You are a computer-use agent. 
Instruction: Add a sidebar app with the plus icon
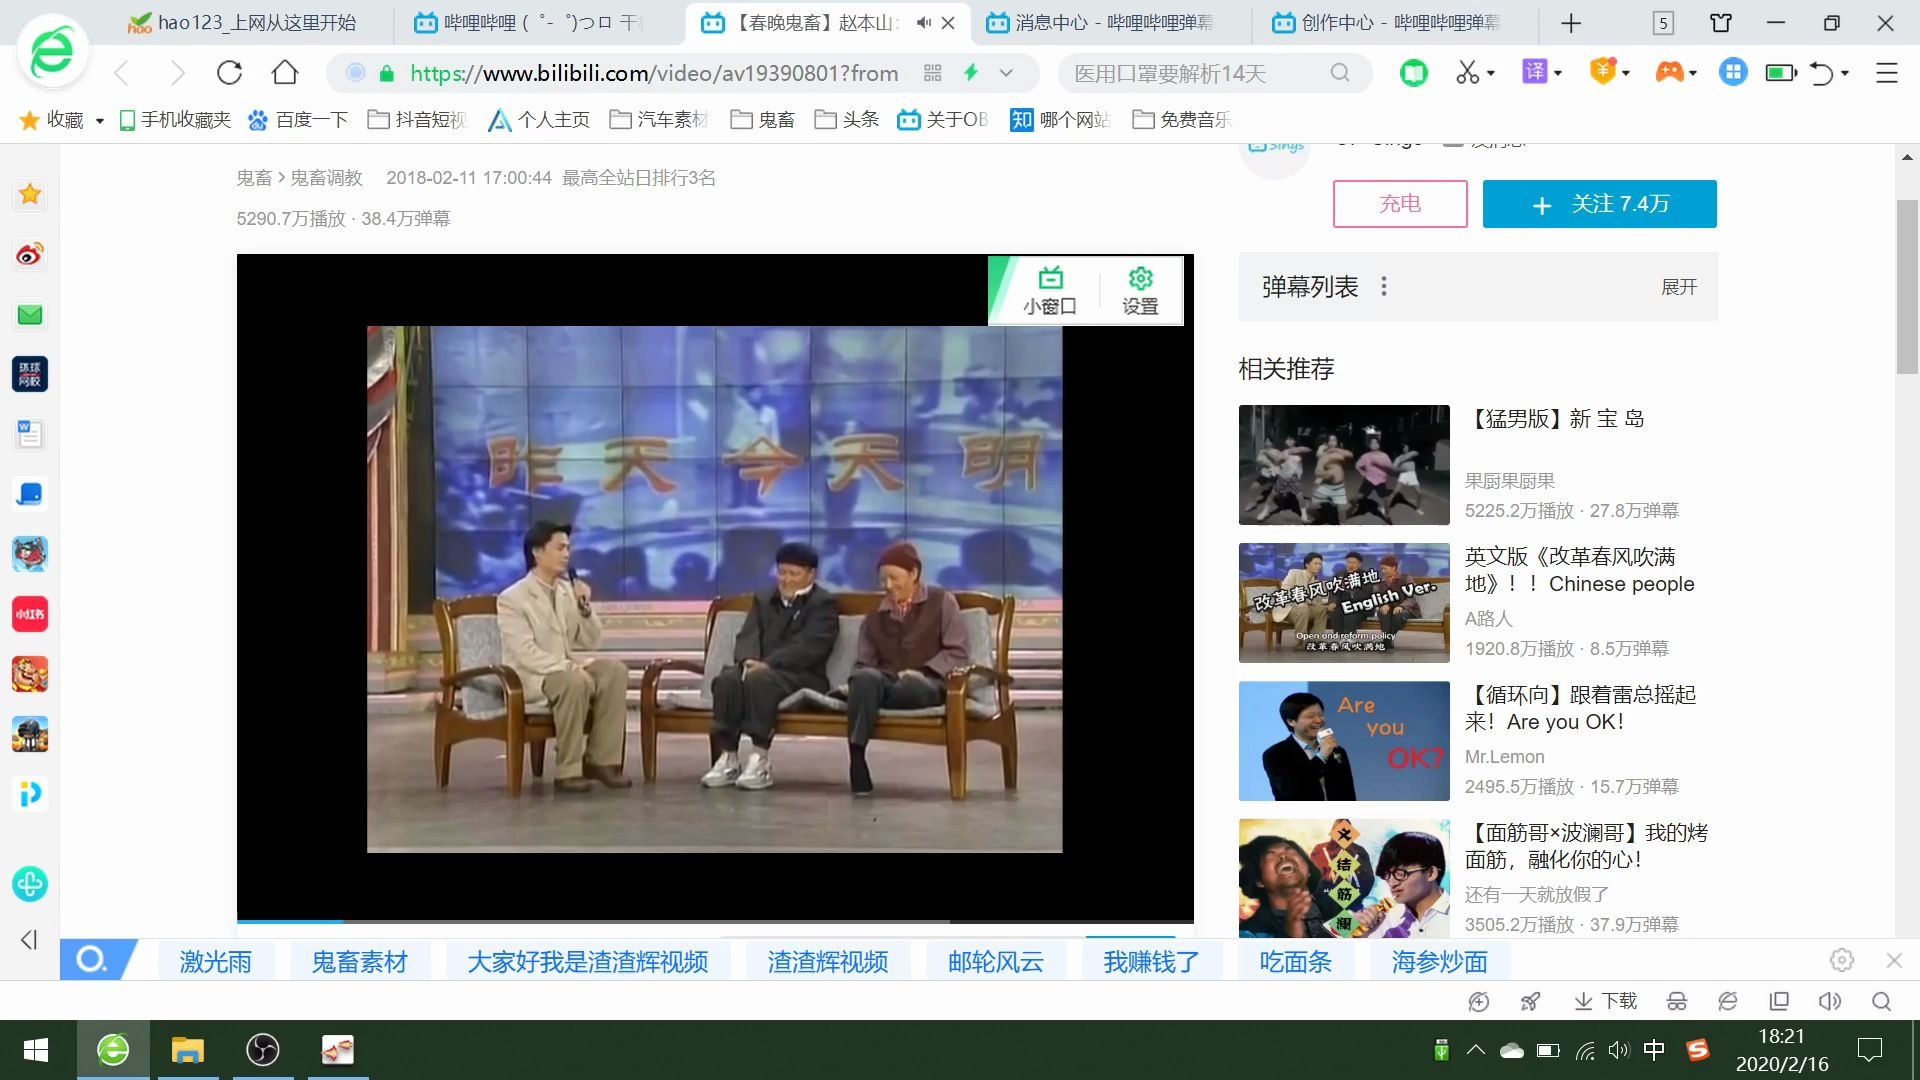pyautogui.click(x=30, y=884)
